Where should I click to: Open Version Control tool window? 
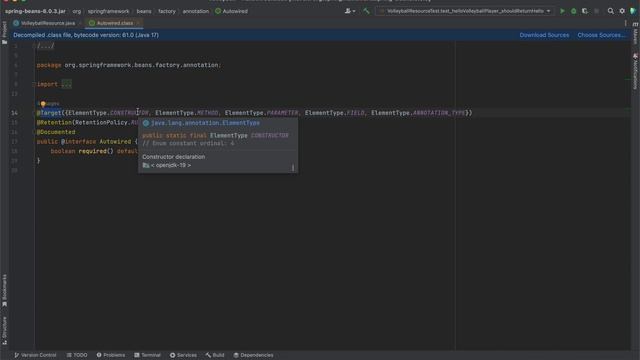36,355
